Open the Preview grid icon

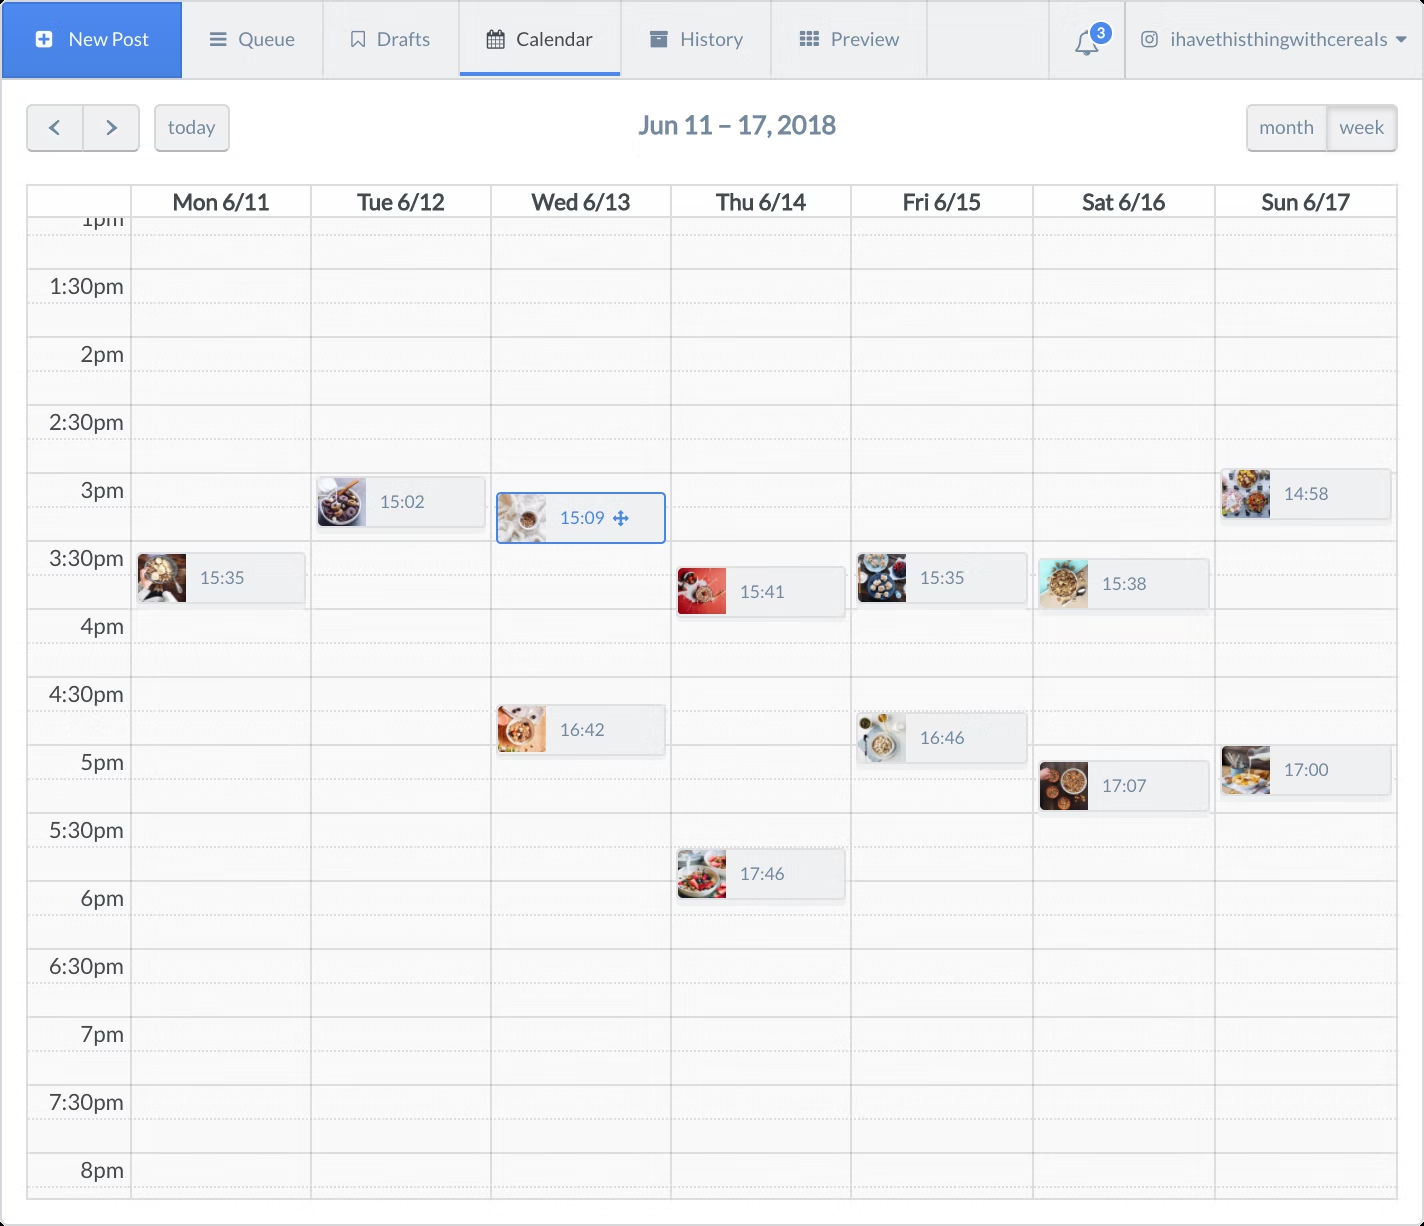click(x=810, y=38)
